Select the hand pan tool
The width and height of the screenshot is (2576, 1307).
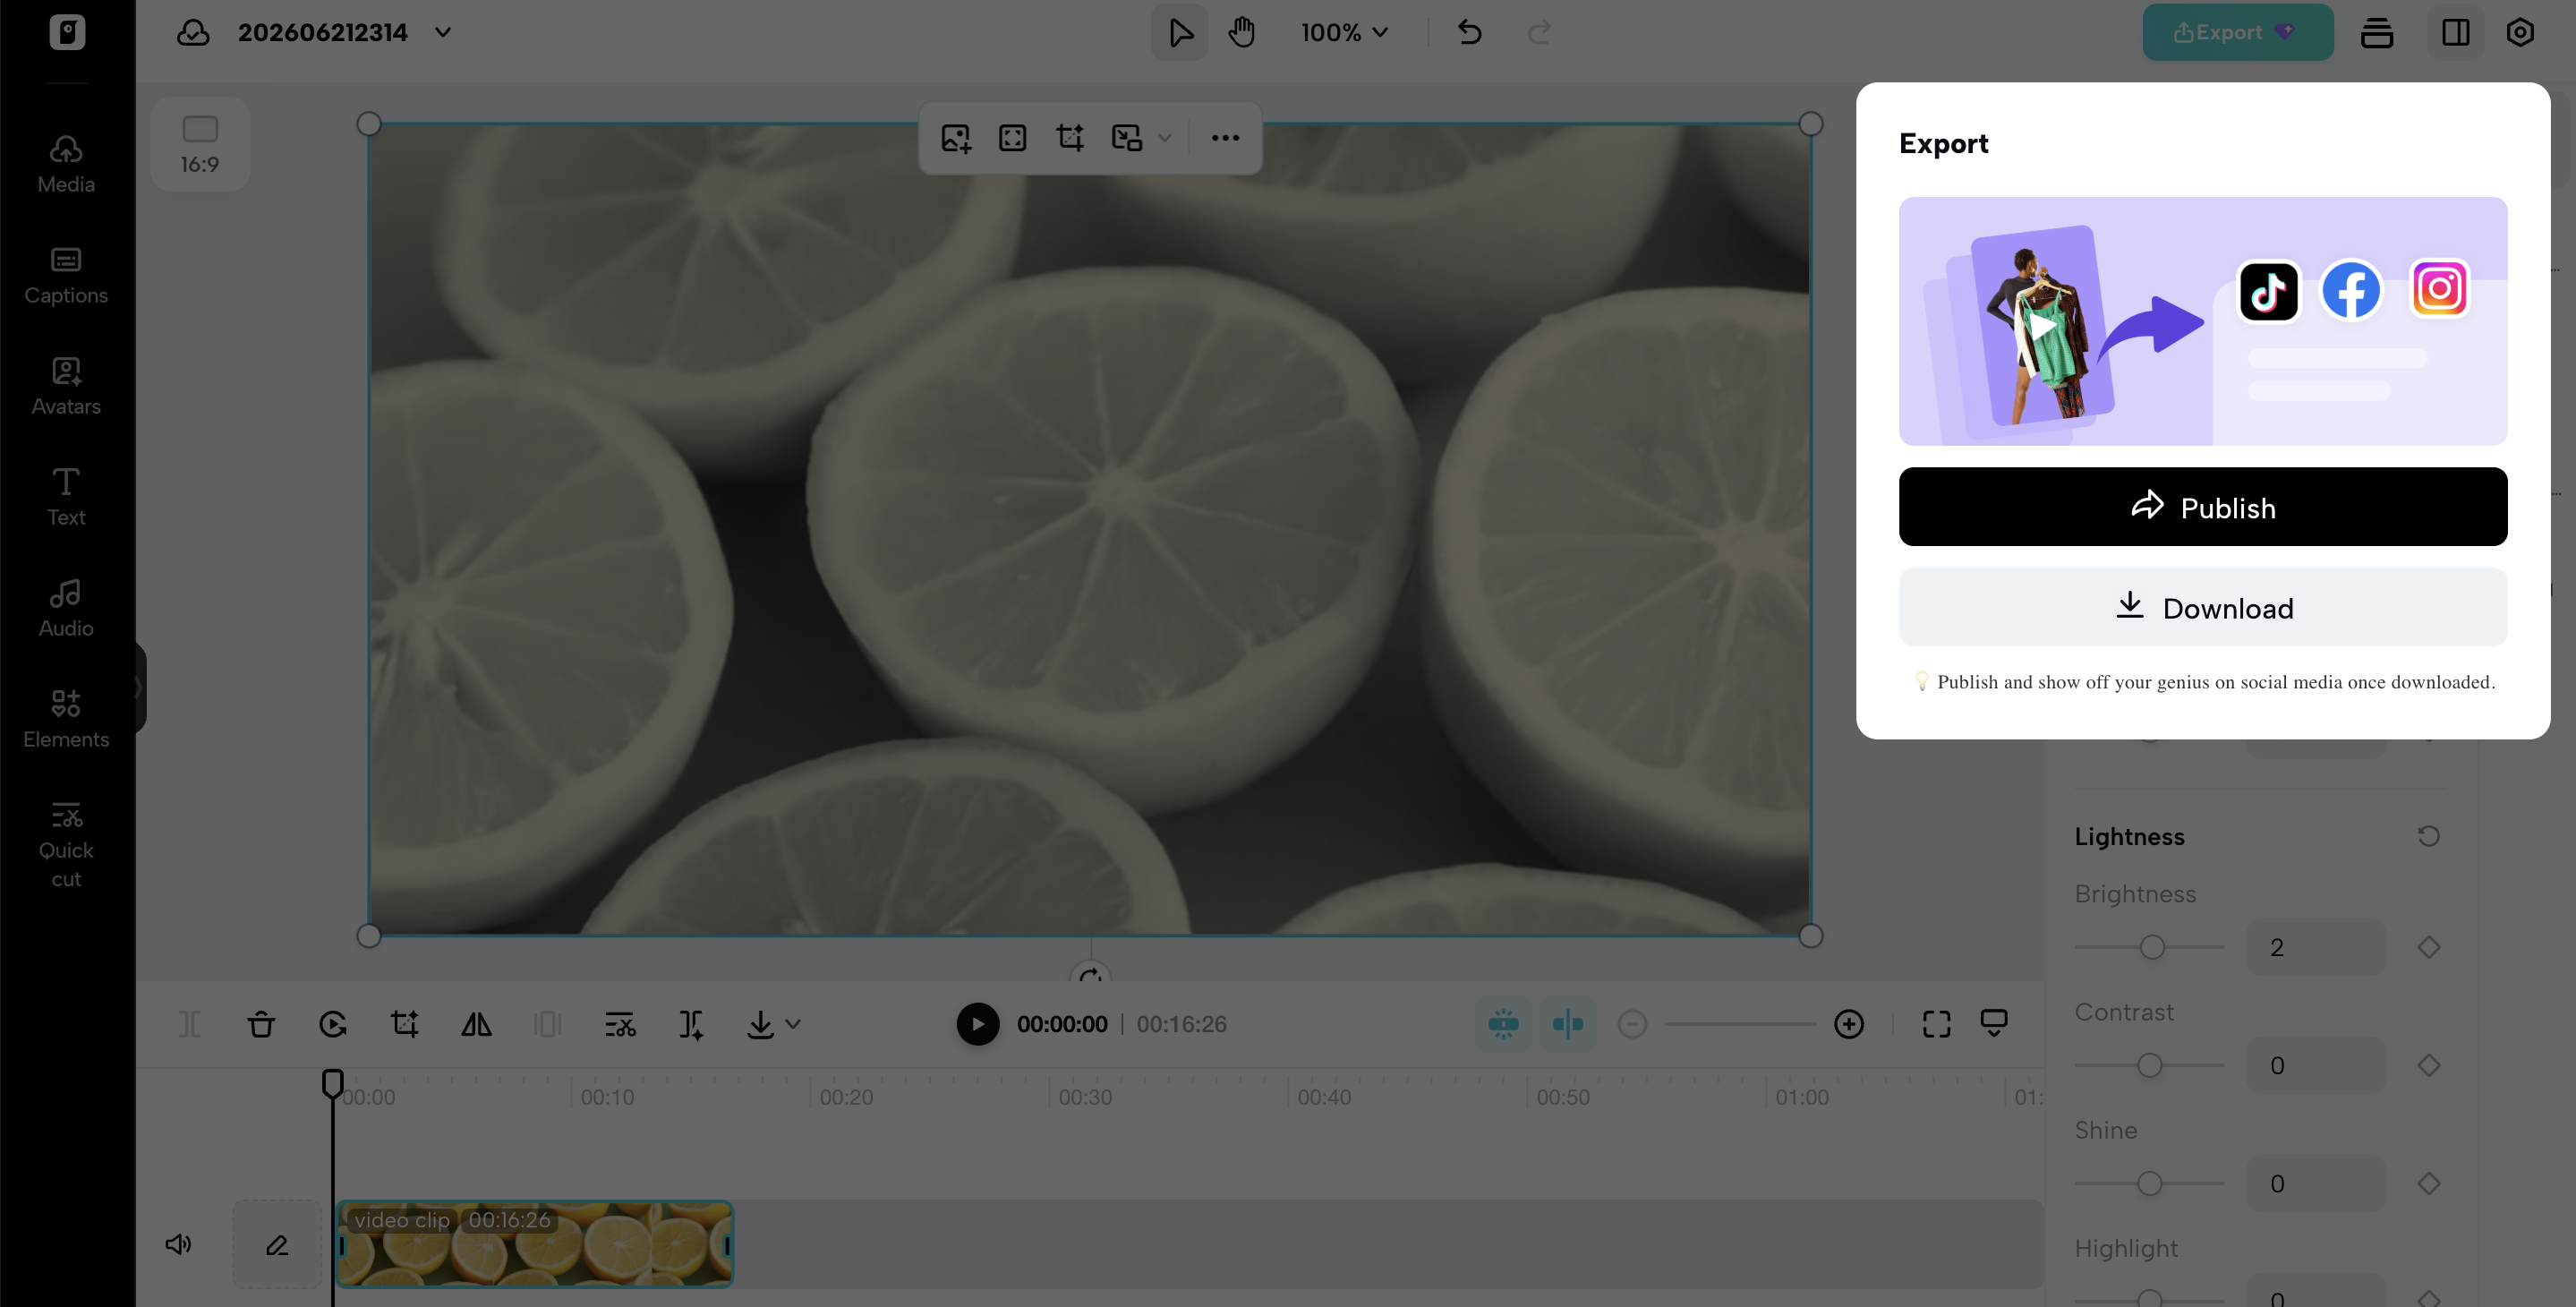1242,32
